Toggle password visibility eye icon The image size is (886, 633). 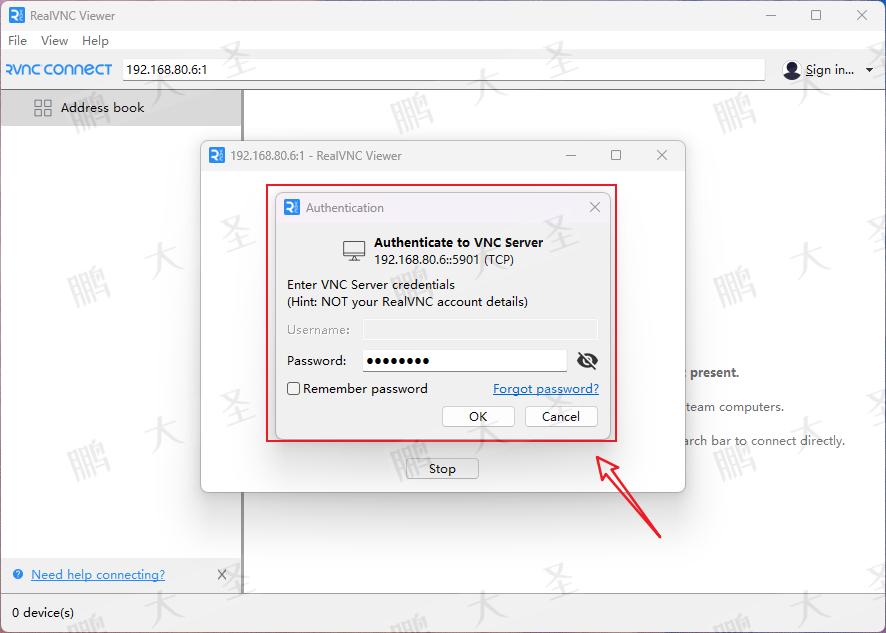point(587,361)
